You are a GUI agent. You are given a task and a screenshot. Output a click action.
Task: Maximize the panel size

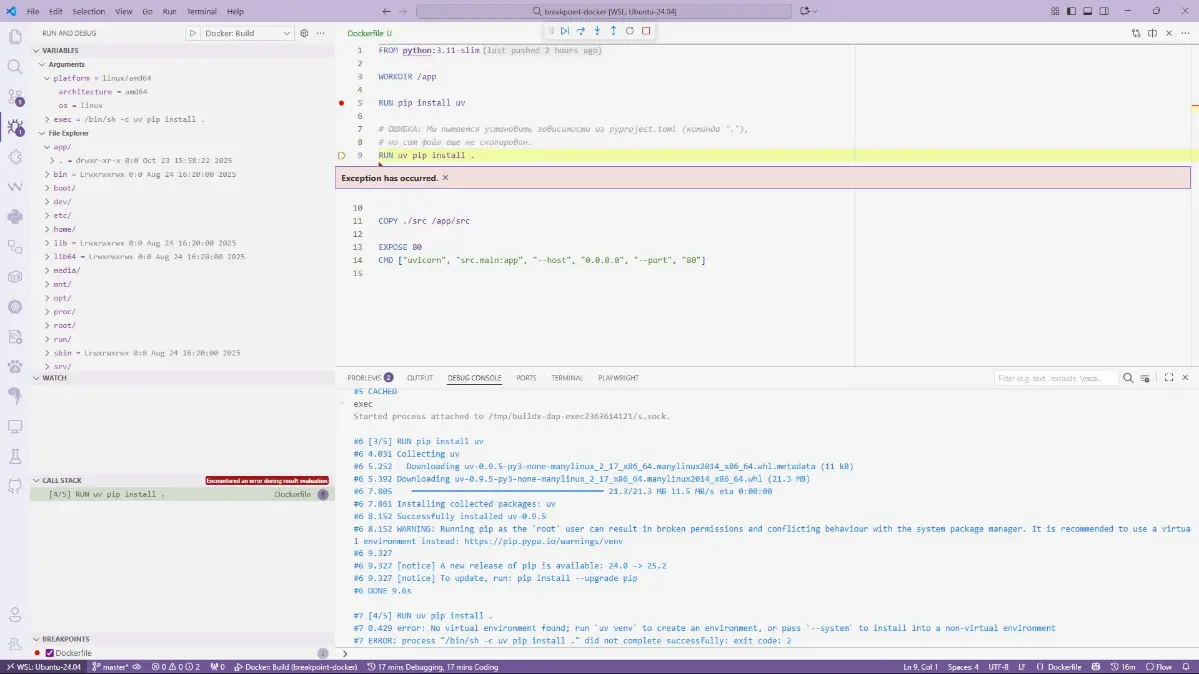click(x=1168, y=378)
